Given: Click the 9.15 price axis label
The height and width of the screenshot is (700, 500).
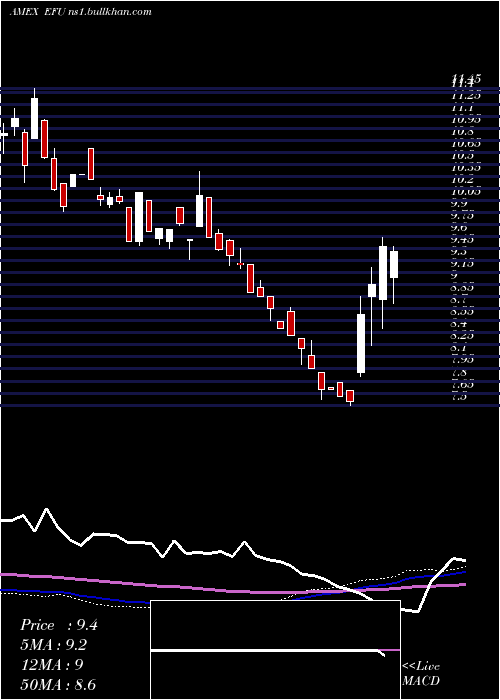Looking at the screenshot, I should coord(463,264).
